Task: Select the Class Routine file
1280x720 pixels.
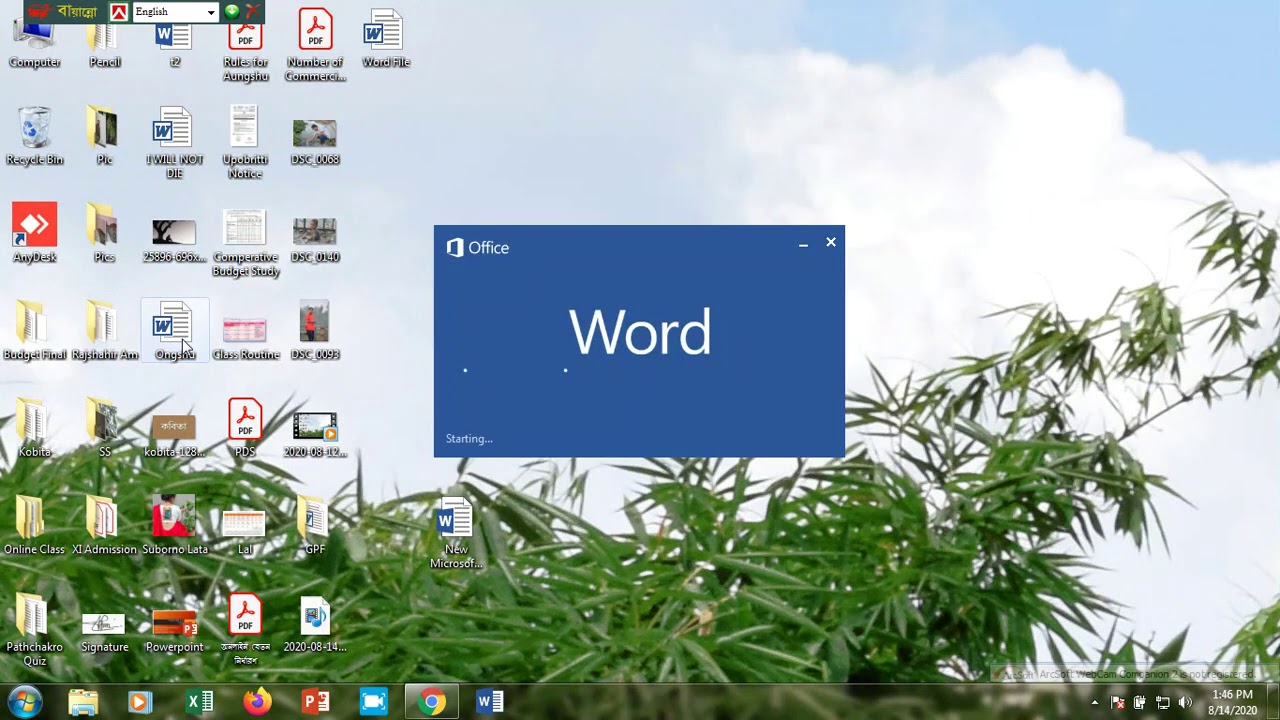Action: 245,338
